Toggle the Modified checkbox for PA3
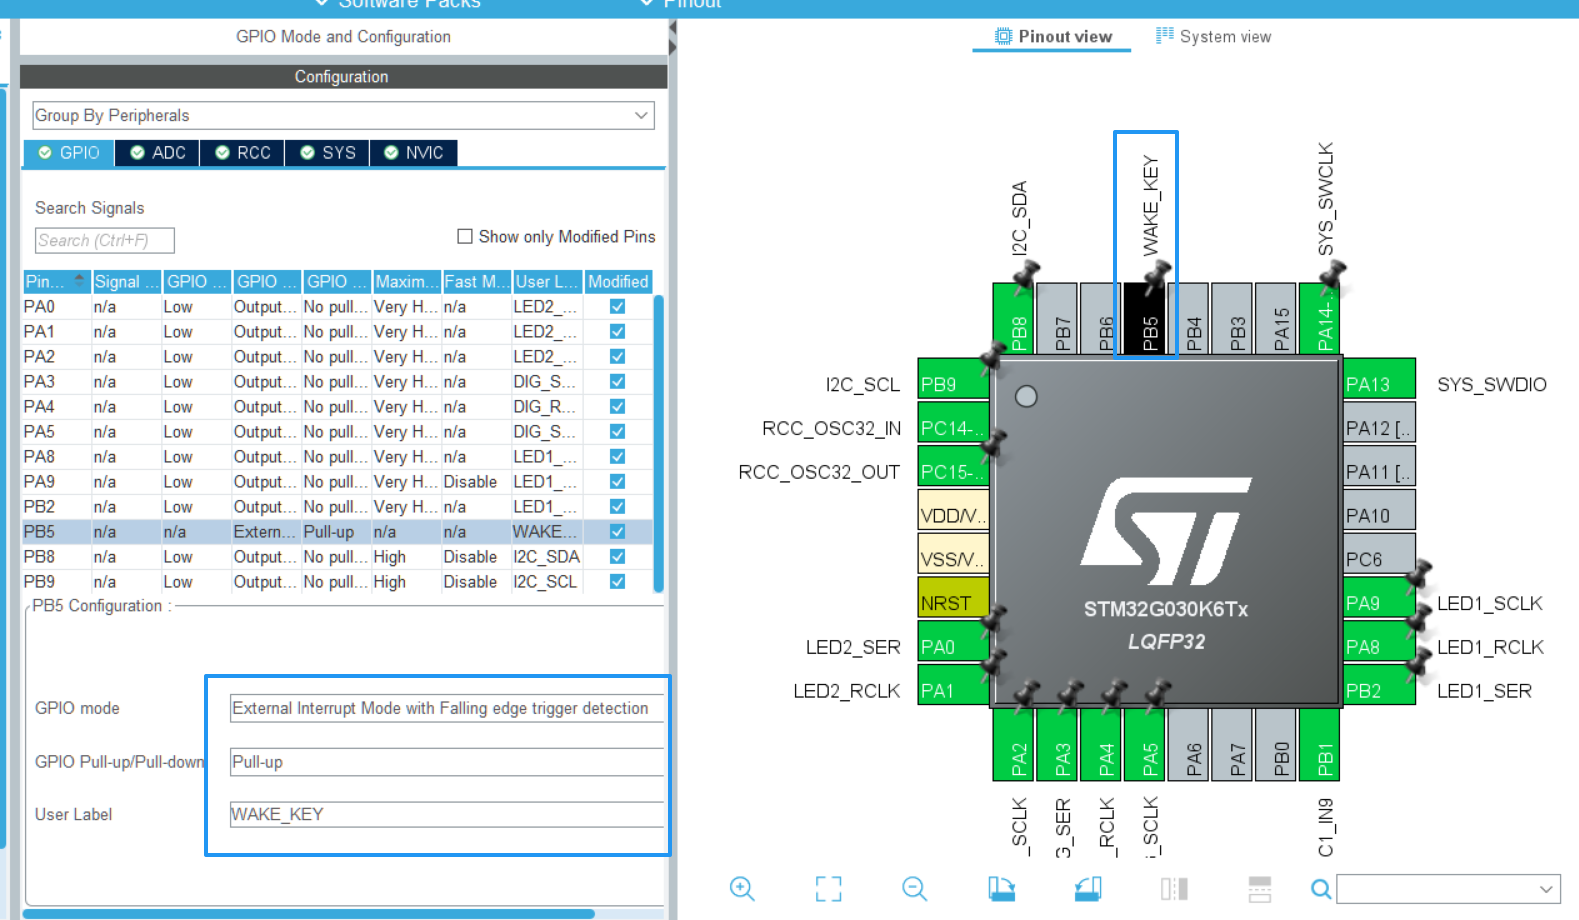 tap(618, 382)
